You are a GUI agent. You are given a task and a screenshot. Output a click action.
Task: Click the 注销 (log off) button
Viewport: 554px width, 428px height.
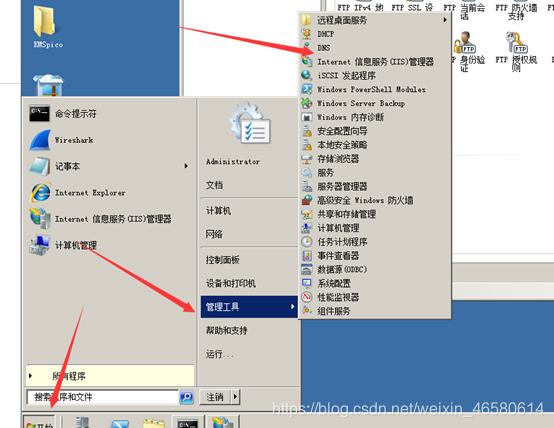pos(215,397)
